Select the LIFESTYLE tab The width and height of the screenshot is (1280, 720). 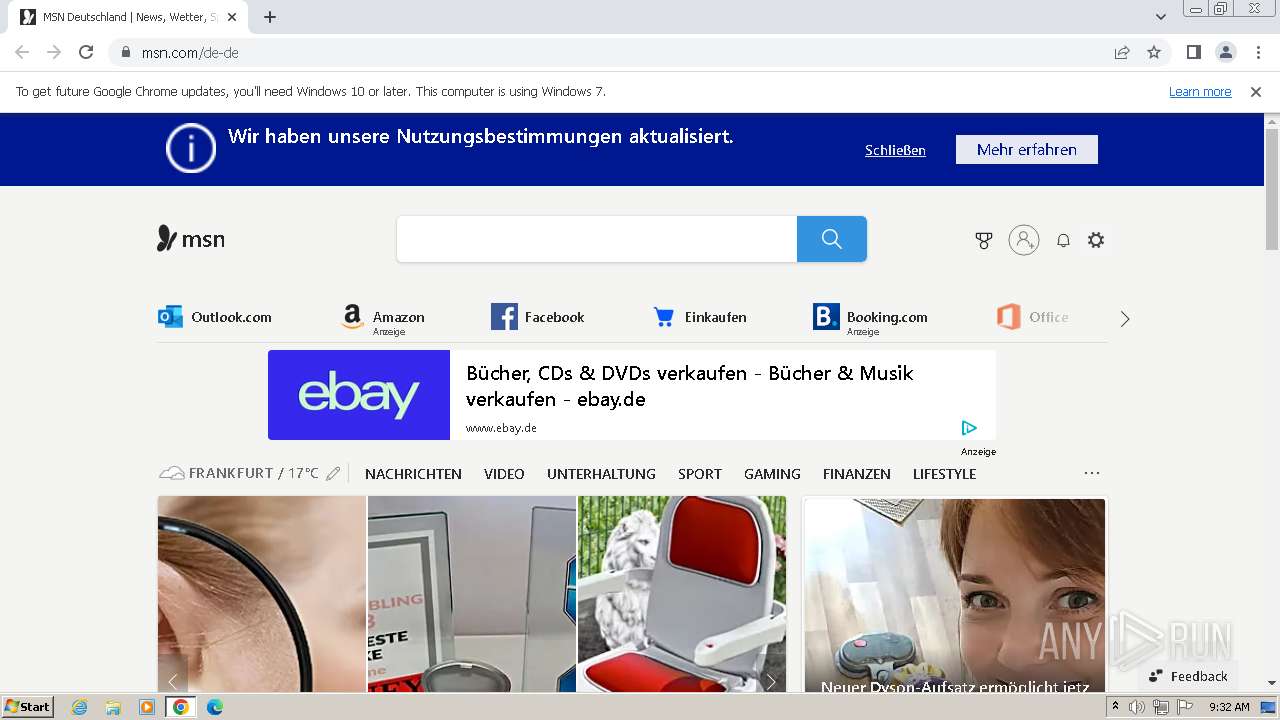pos(944,474)
